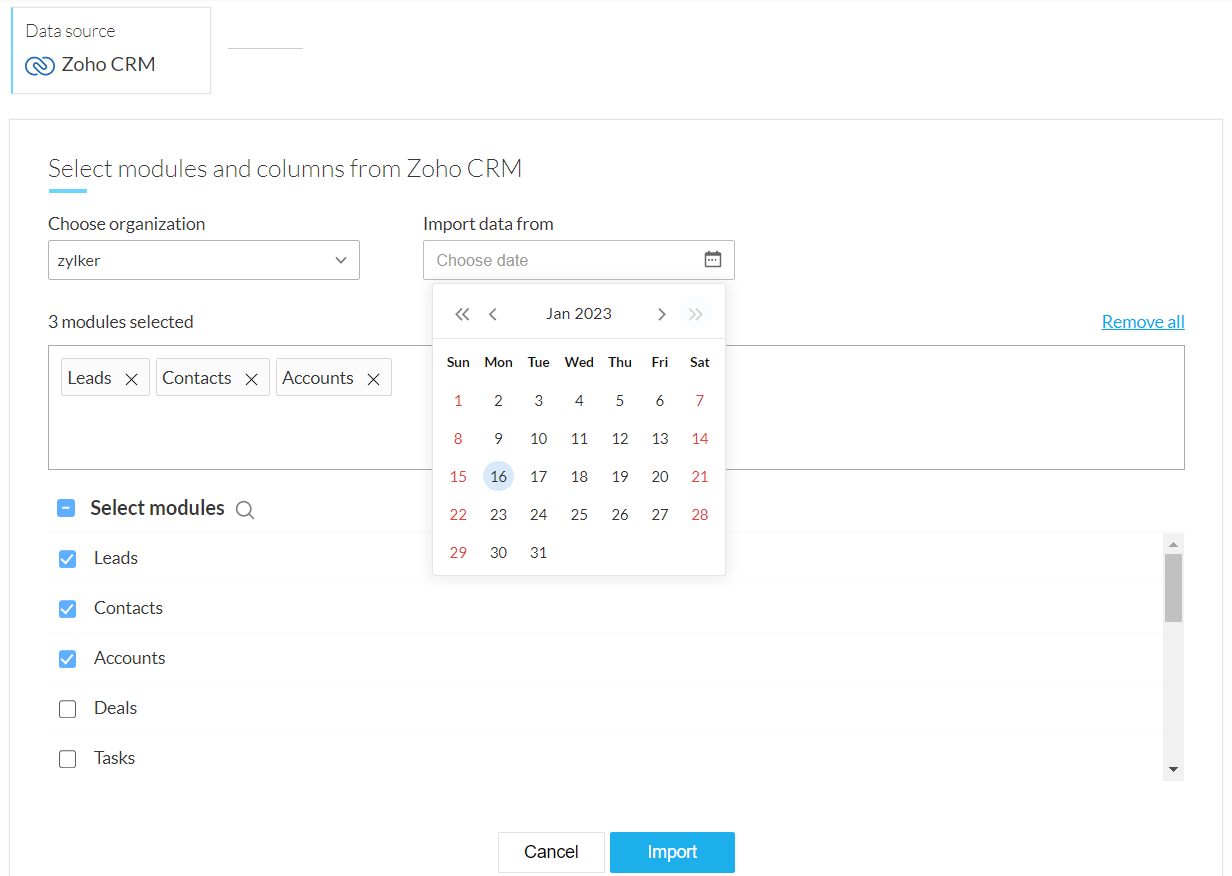
Task: Click the Remove all link
Action: click(x=1143, y=322)
